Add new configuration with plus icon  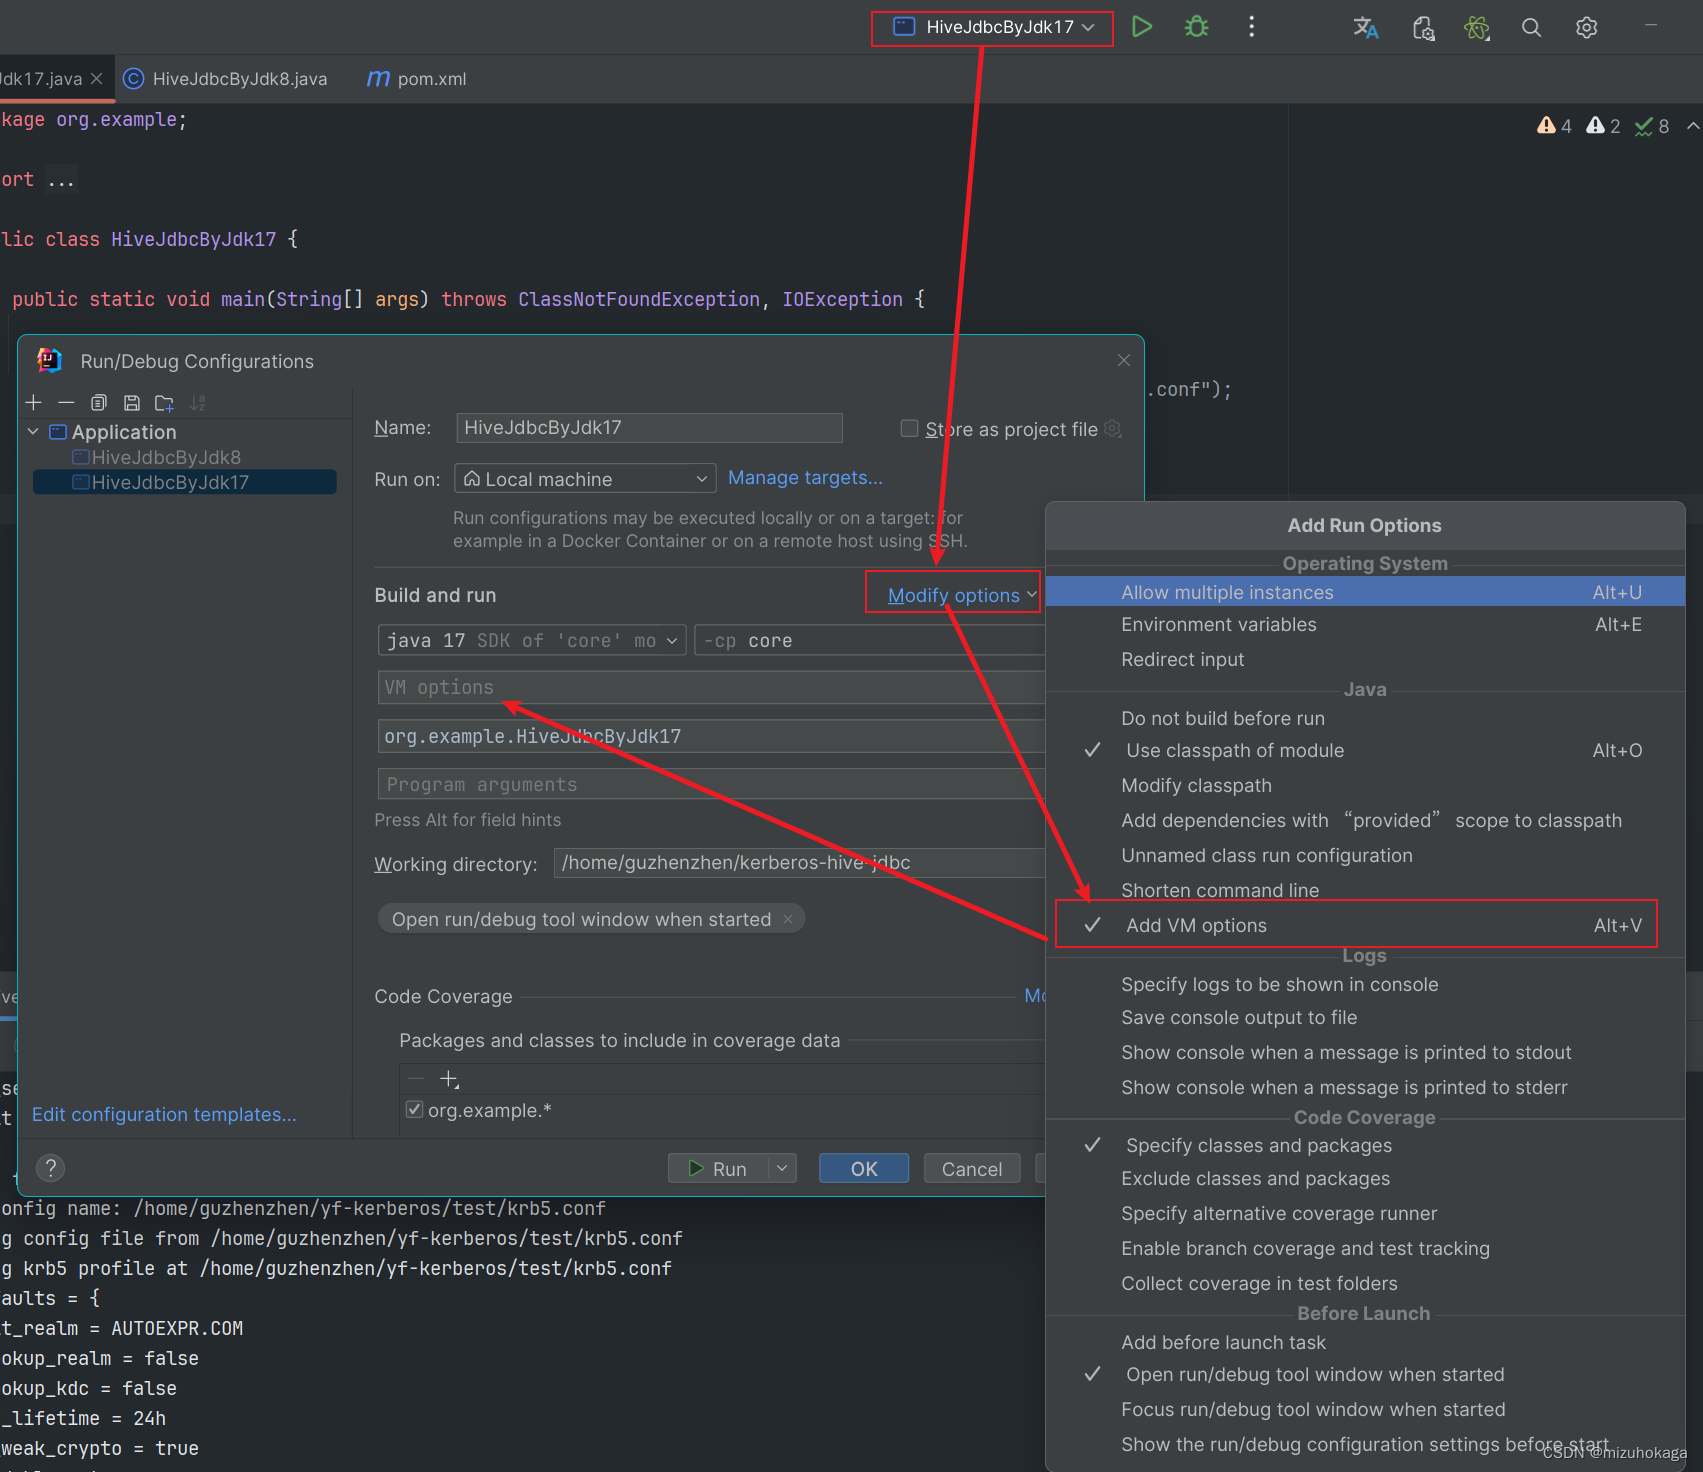[34, 403]
